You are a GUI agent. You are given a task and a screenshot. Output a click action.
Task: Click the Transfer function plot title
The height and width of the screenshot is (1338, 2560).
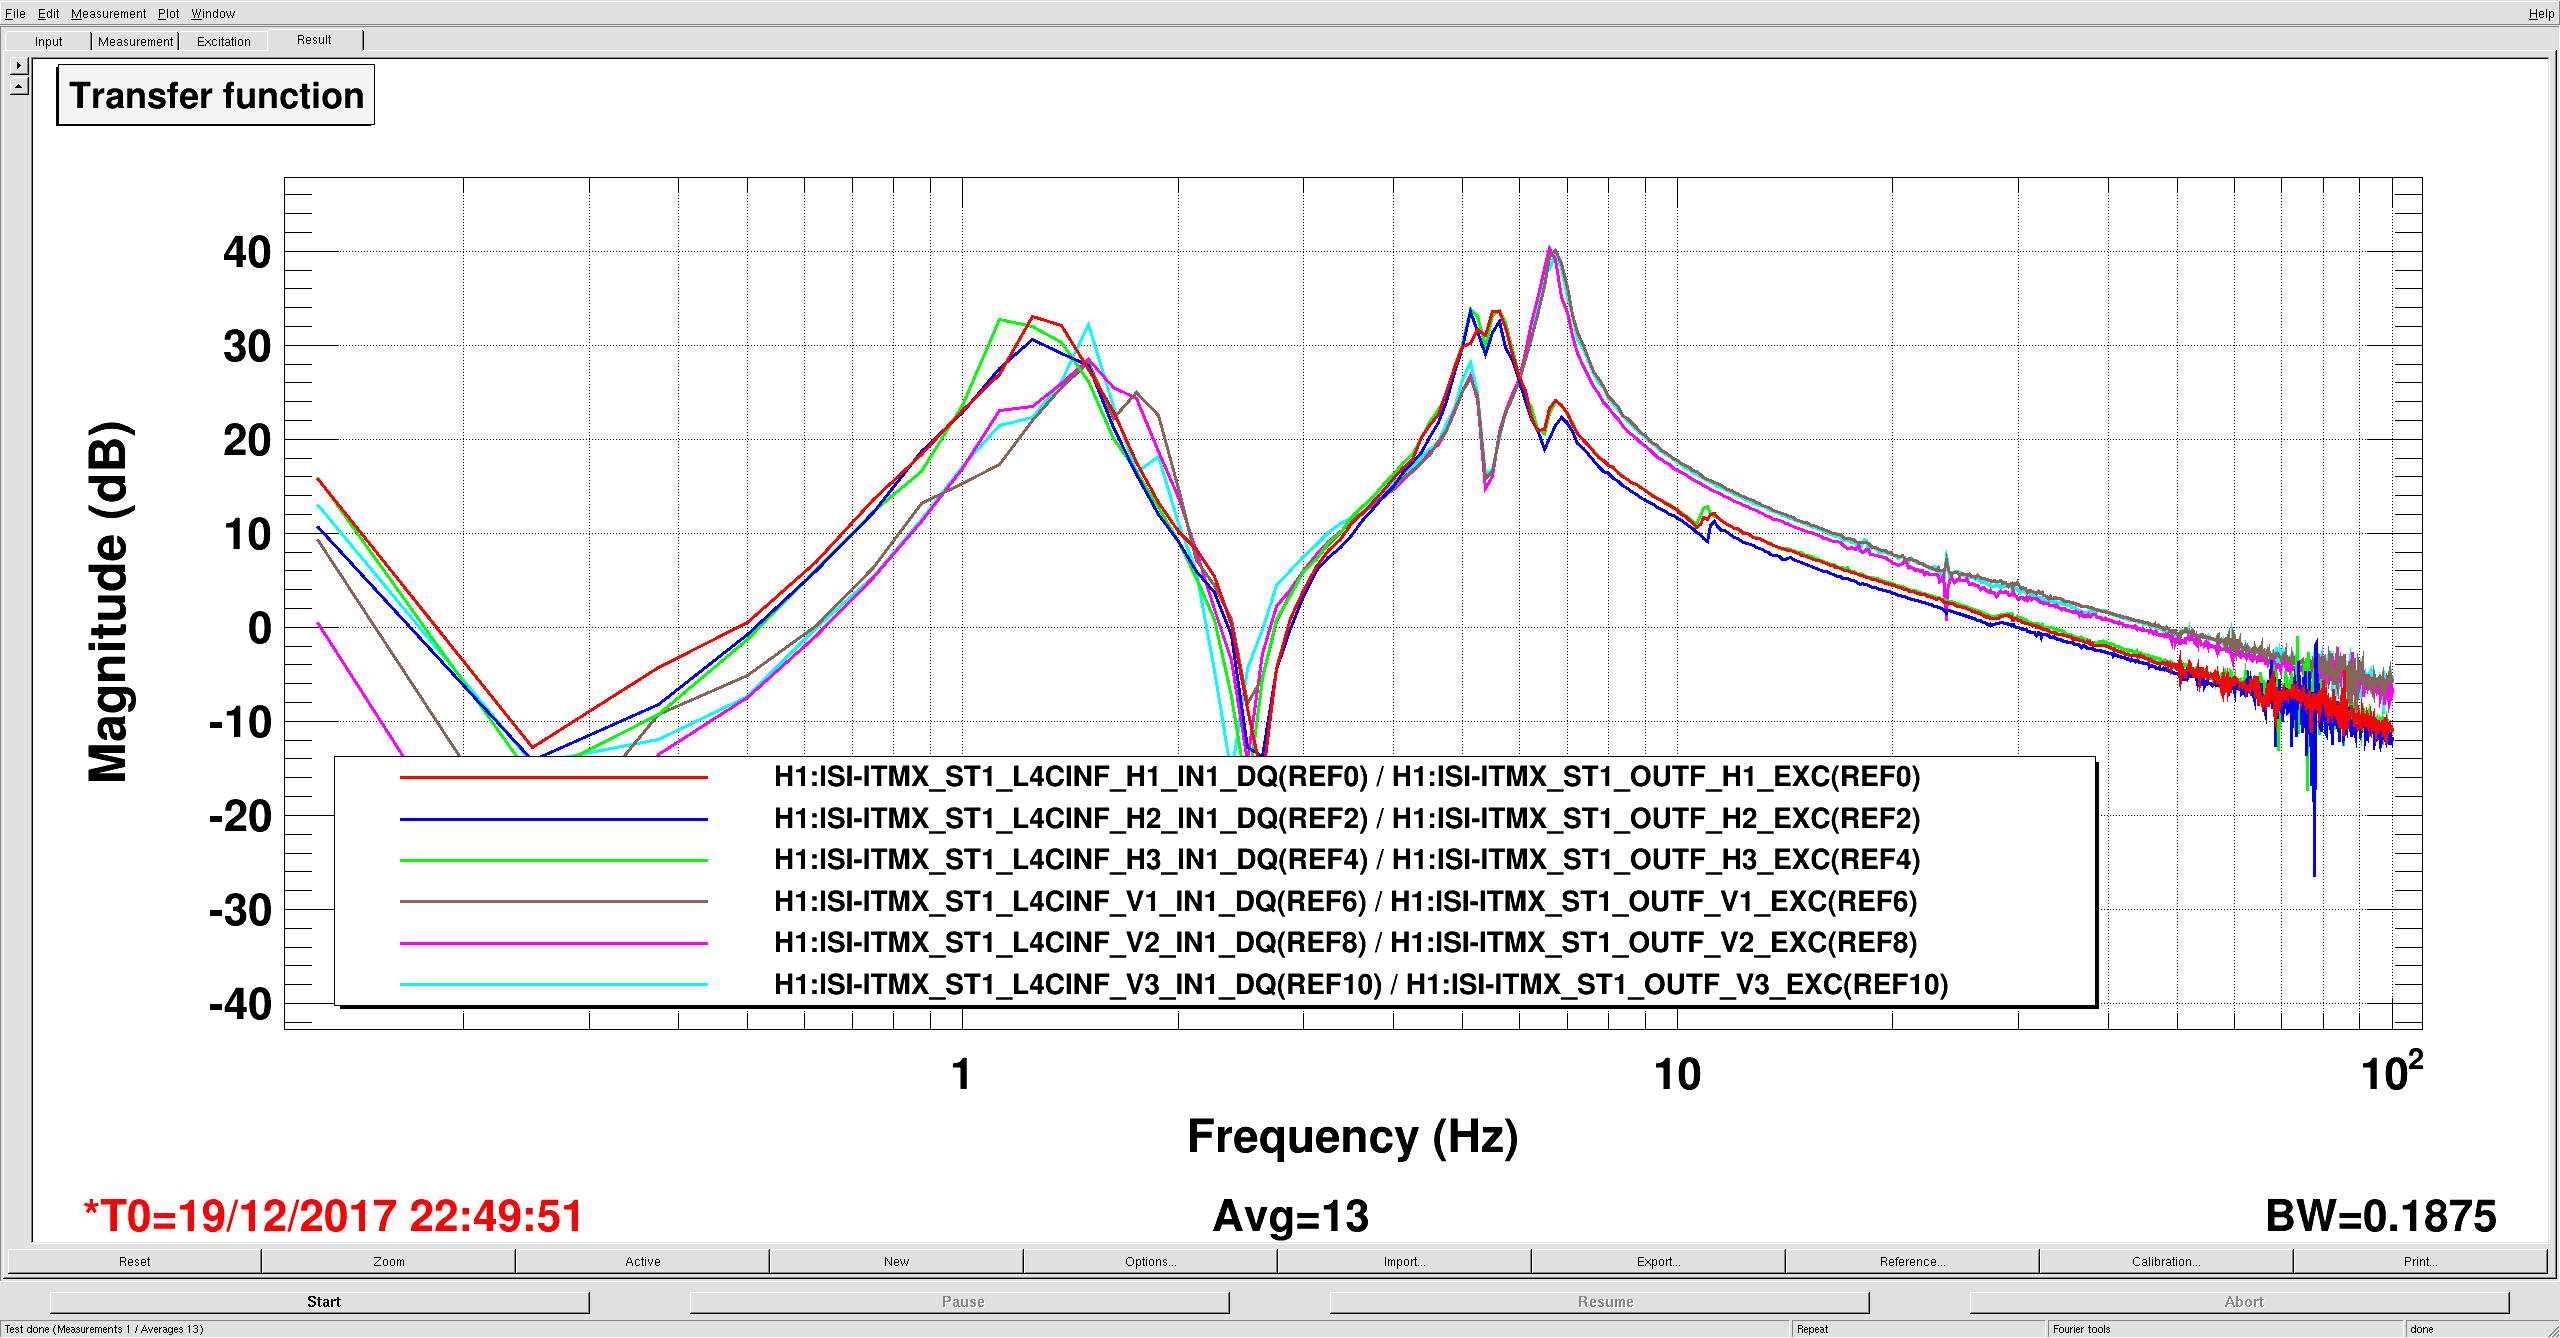click(216, 96)
